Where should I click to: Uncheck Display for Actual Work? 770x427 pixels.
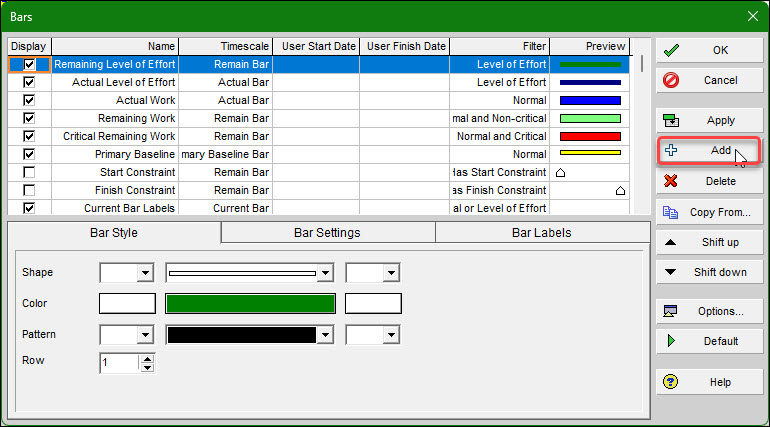(x=29, y=100)
